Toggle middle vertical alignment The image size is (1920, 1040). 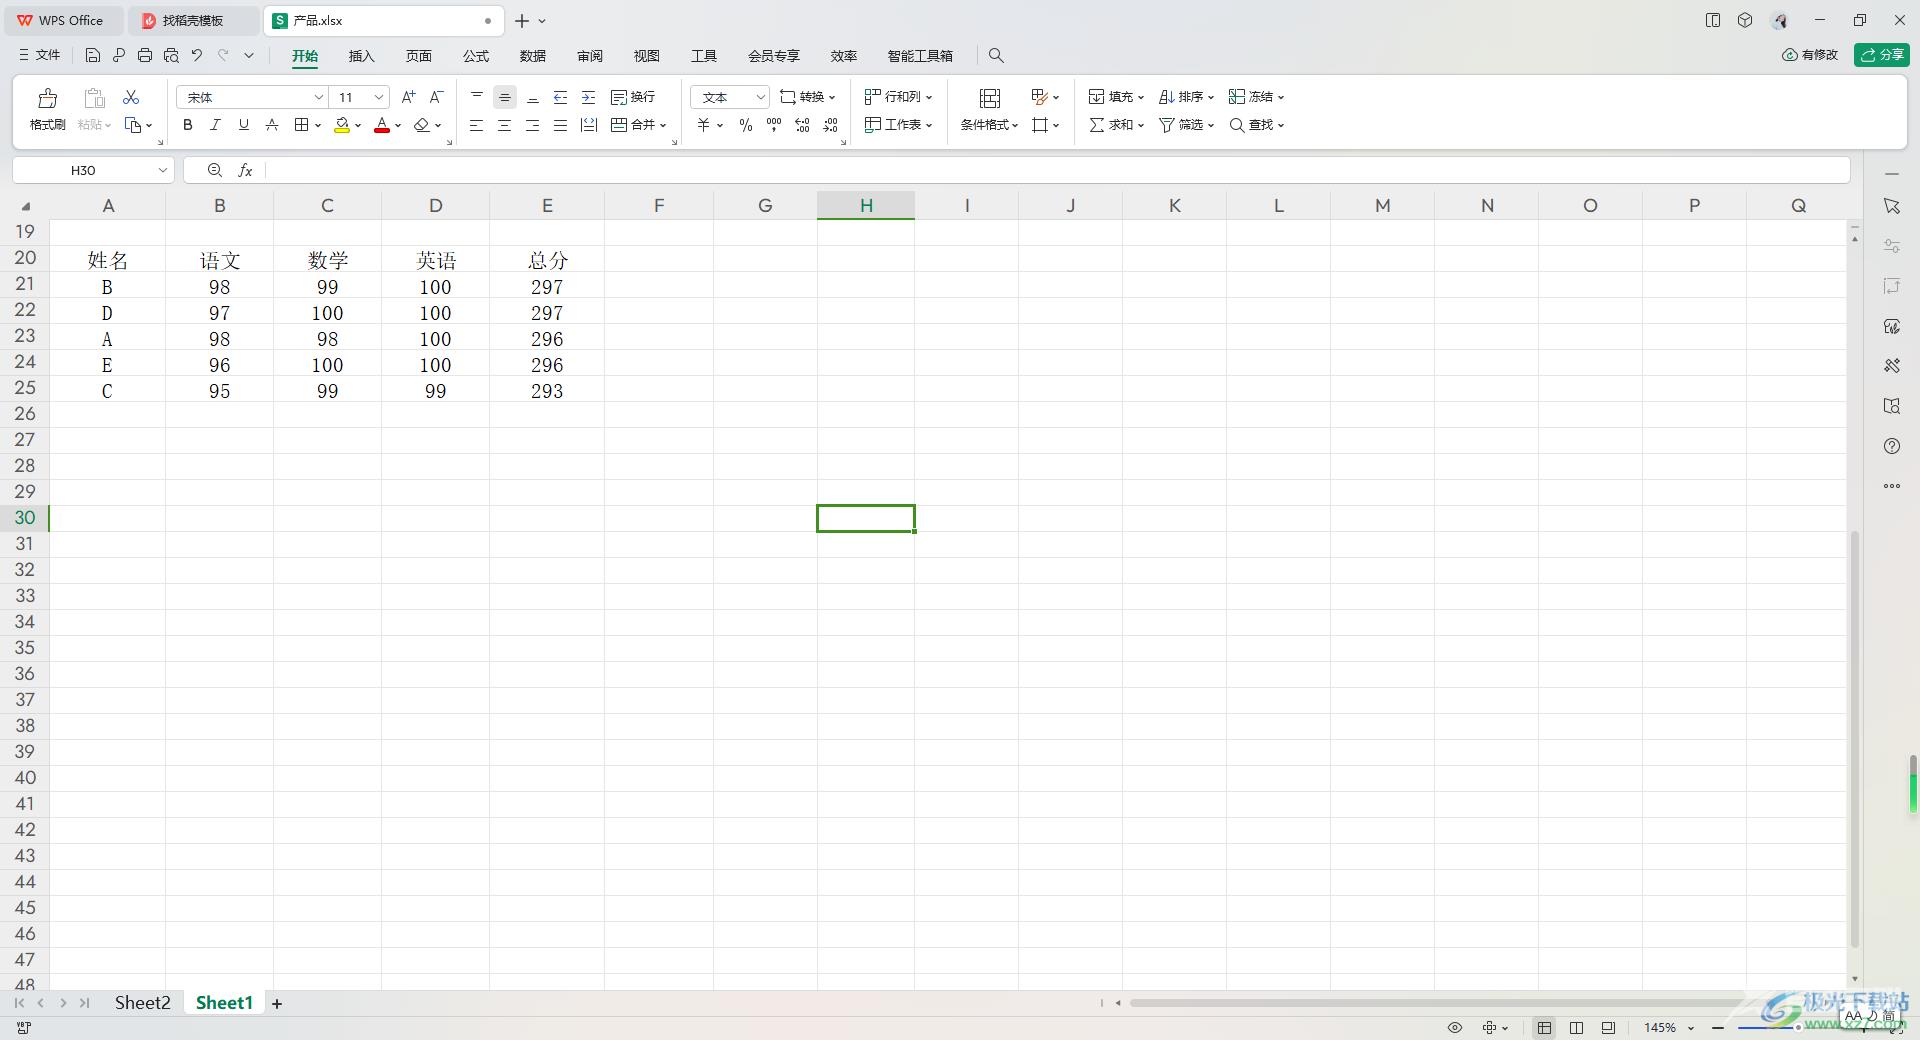(x=505, y=97)
